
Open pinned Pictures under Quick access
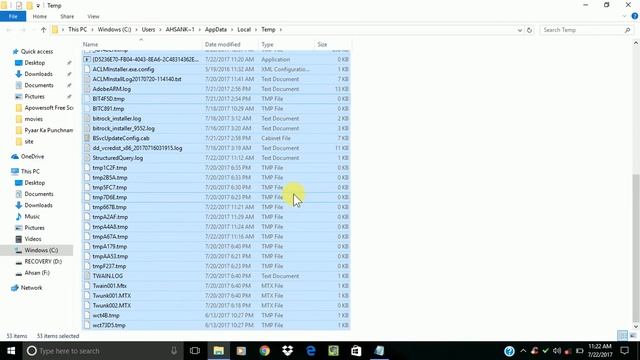point(34,97)
